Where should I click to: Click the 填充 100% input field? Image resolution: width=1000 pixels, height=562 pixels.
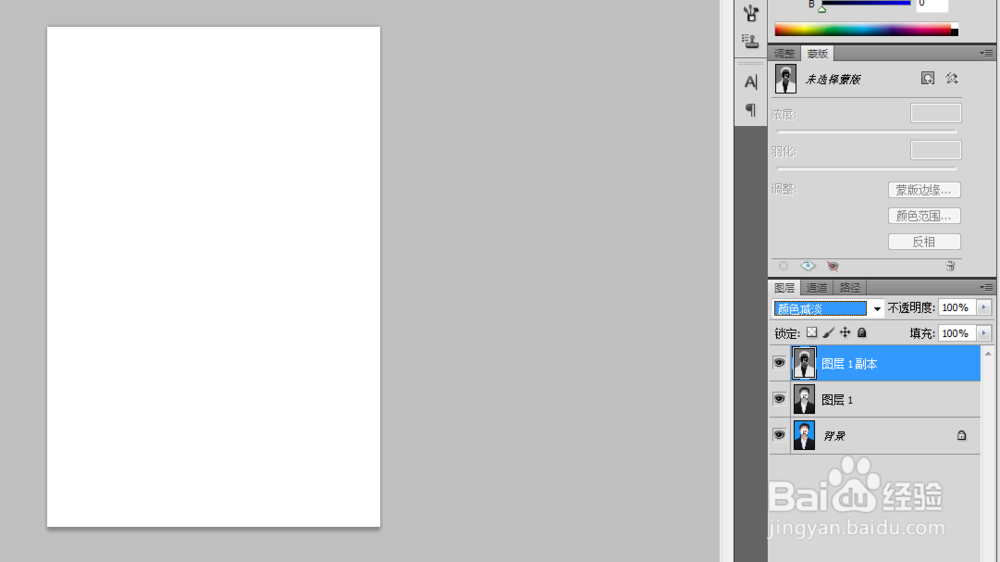pyautogui.click(x=957, y=333)
